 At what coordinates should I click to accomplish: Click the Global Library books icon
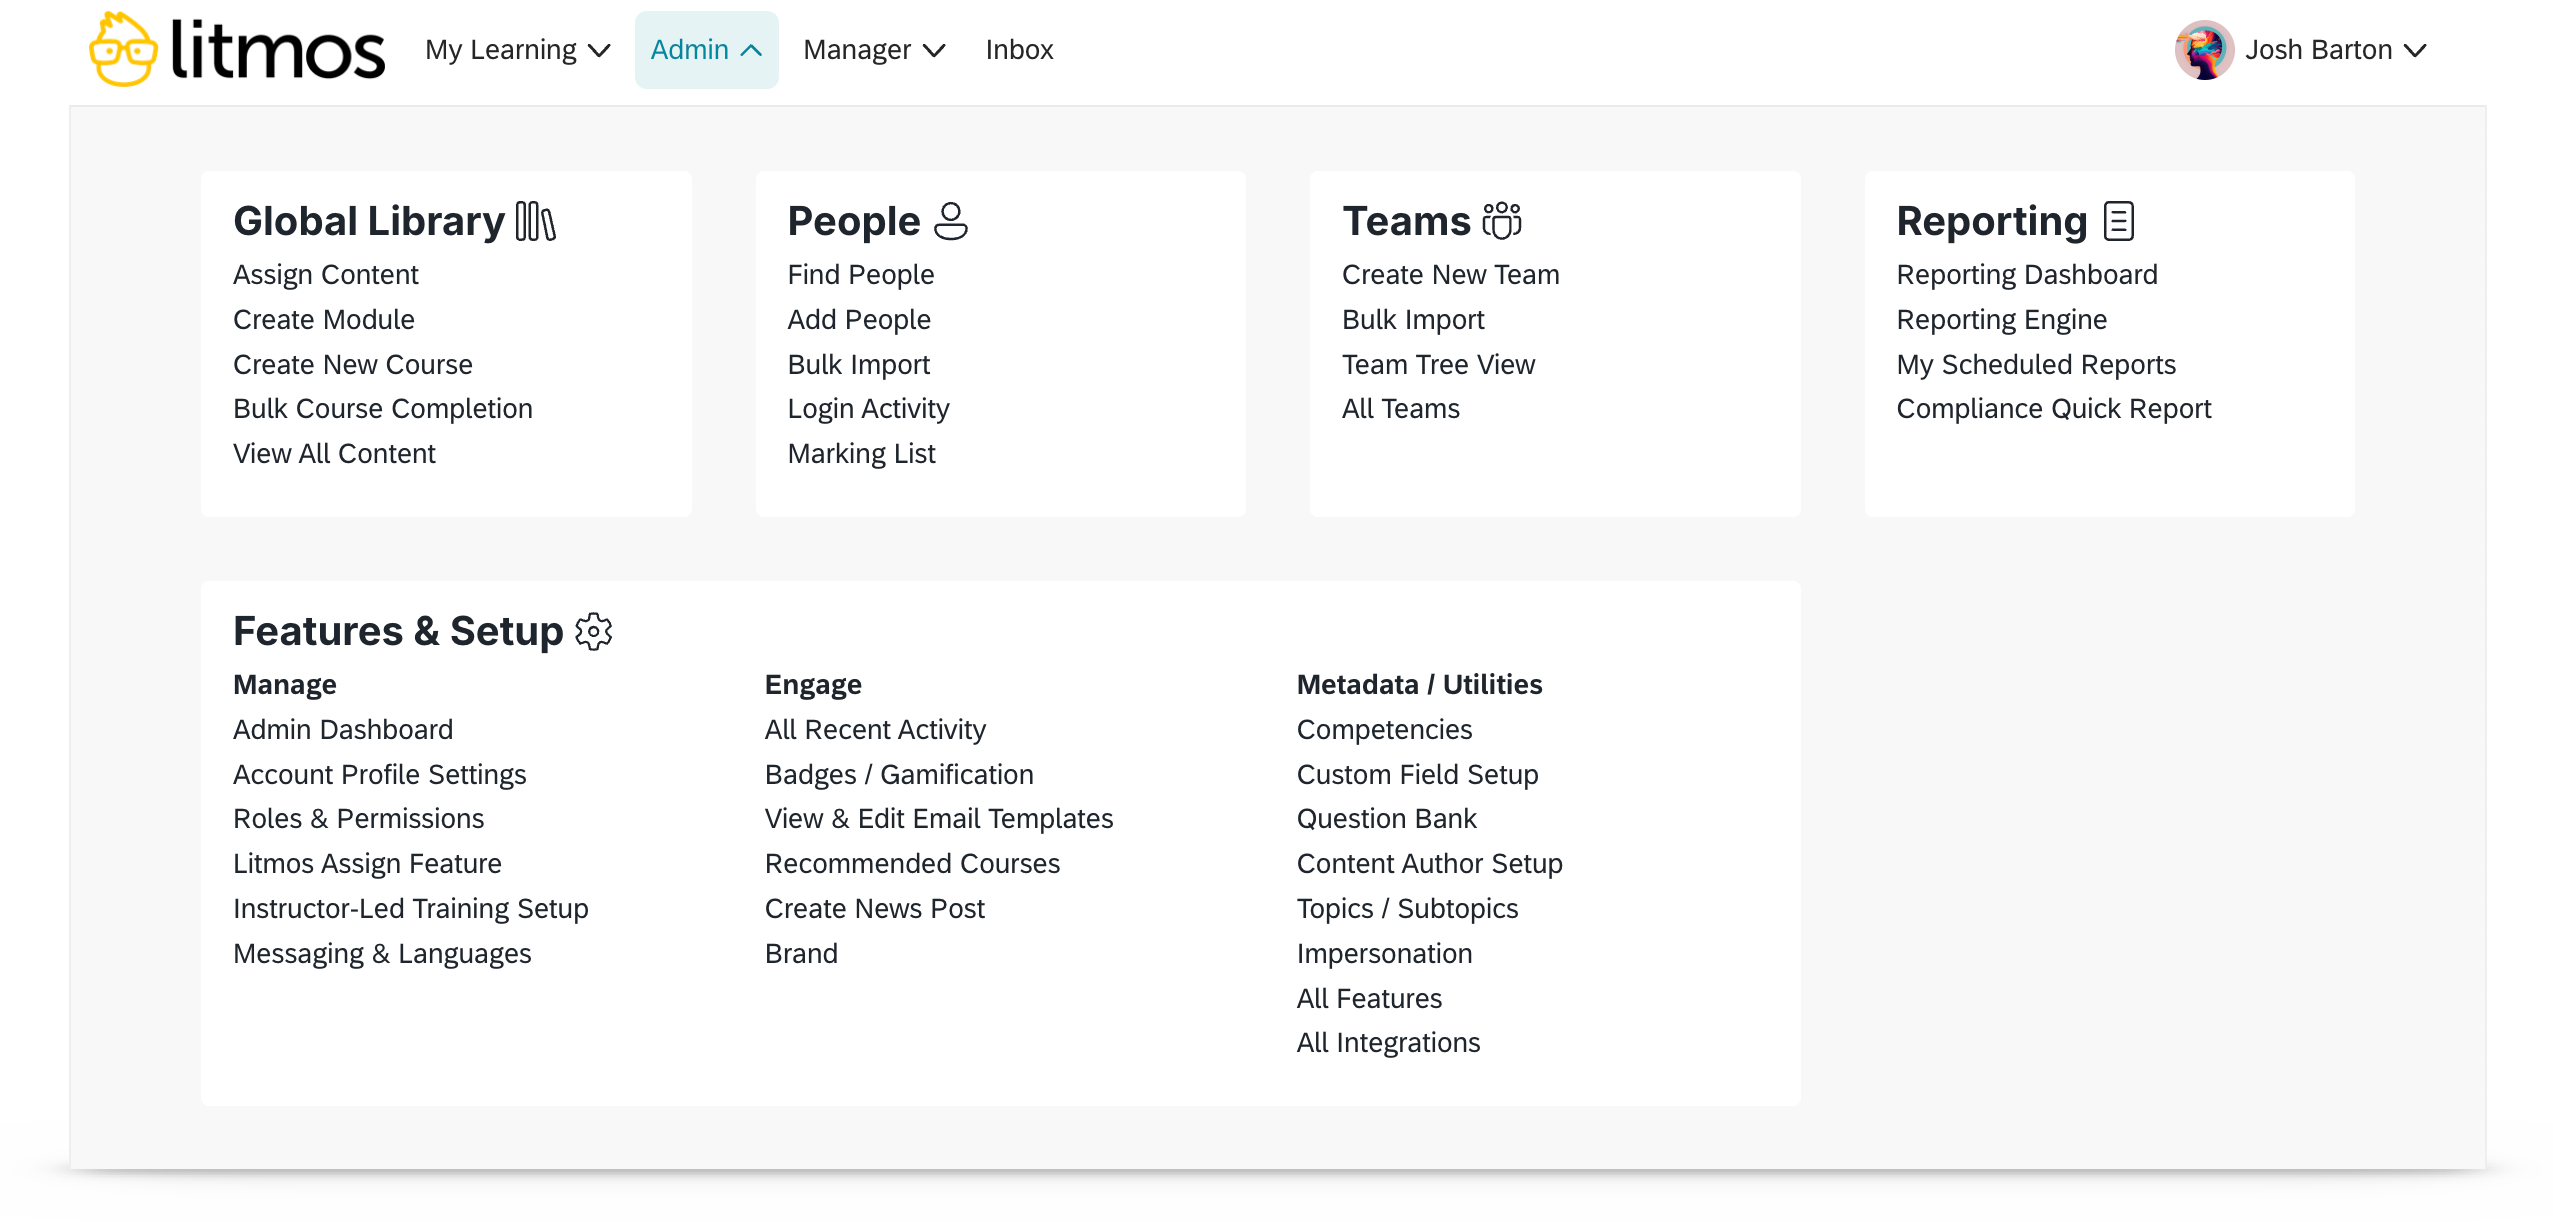click(535, 221)
